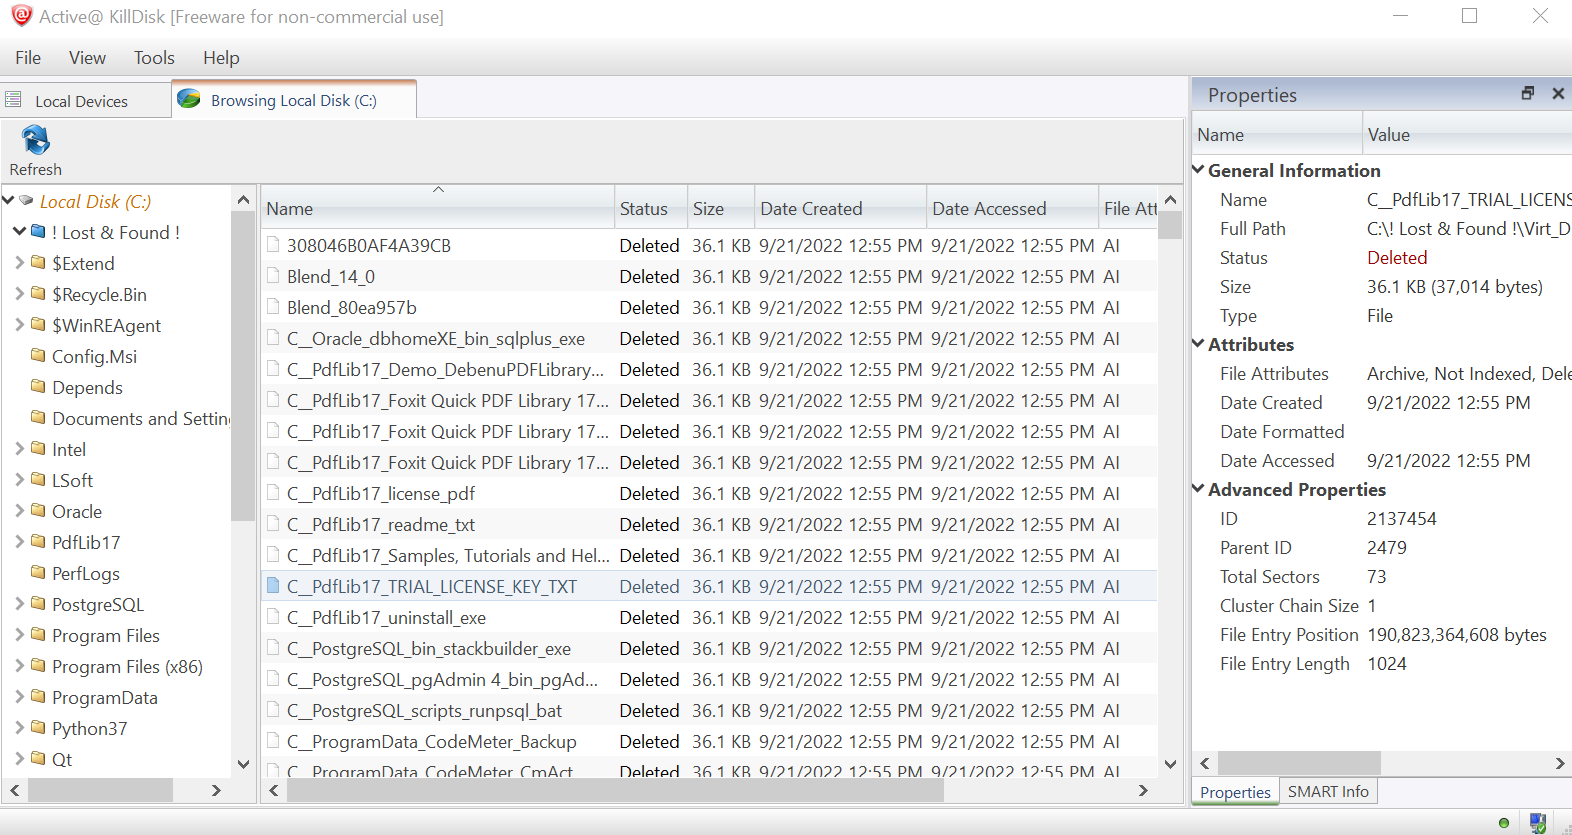Click the Browsing Local Disk tab icon
Screen dimensions: 1572x835
click(x=188, y=99)
